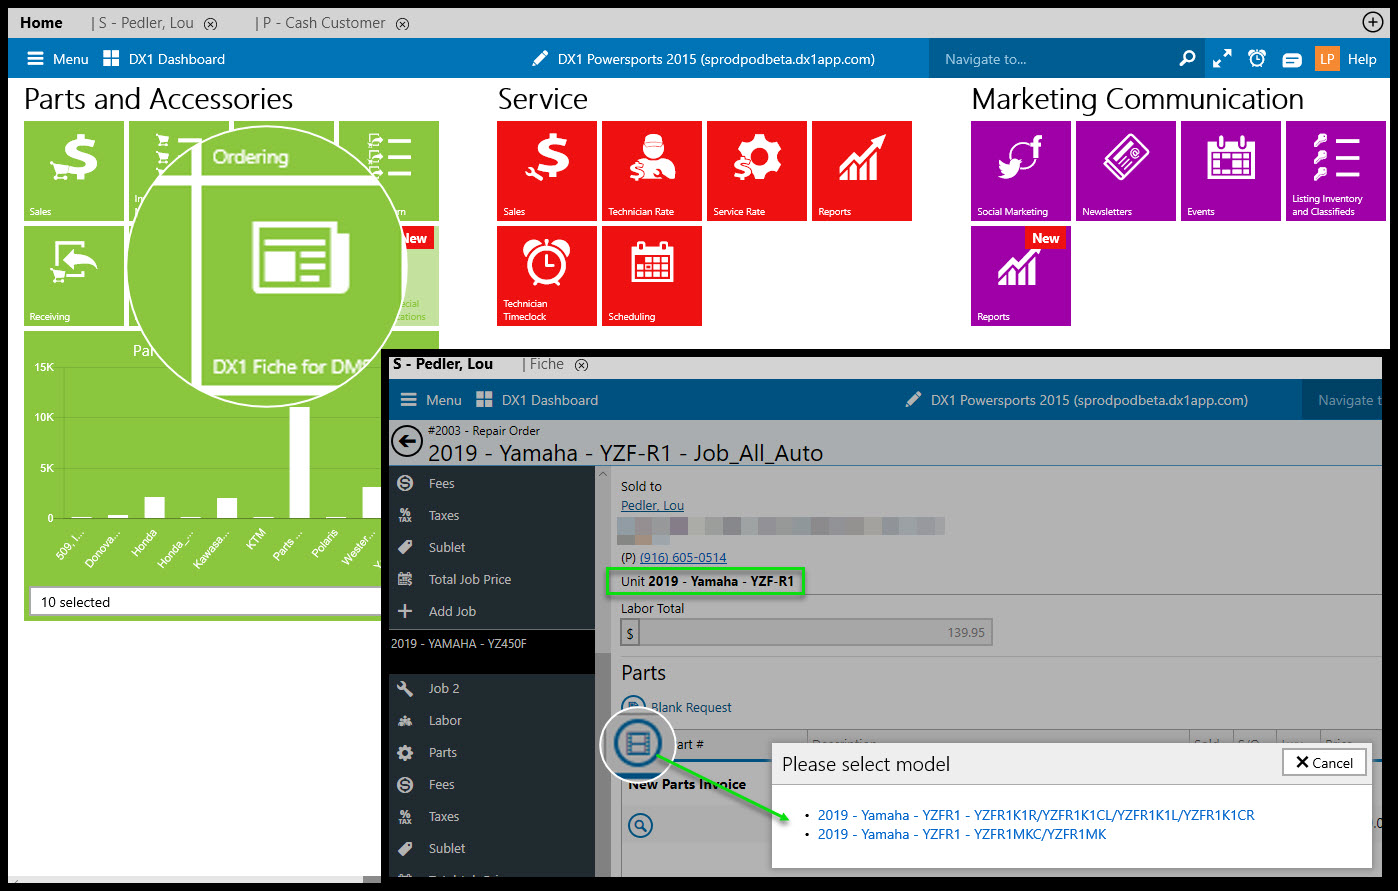The height and width of the screenshot is (891, 1398).
Task: Select Parts under Job 2
Action: point(492,752)
